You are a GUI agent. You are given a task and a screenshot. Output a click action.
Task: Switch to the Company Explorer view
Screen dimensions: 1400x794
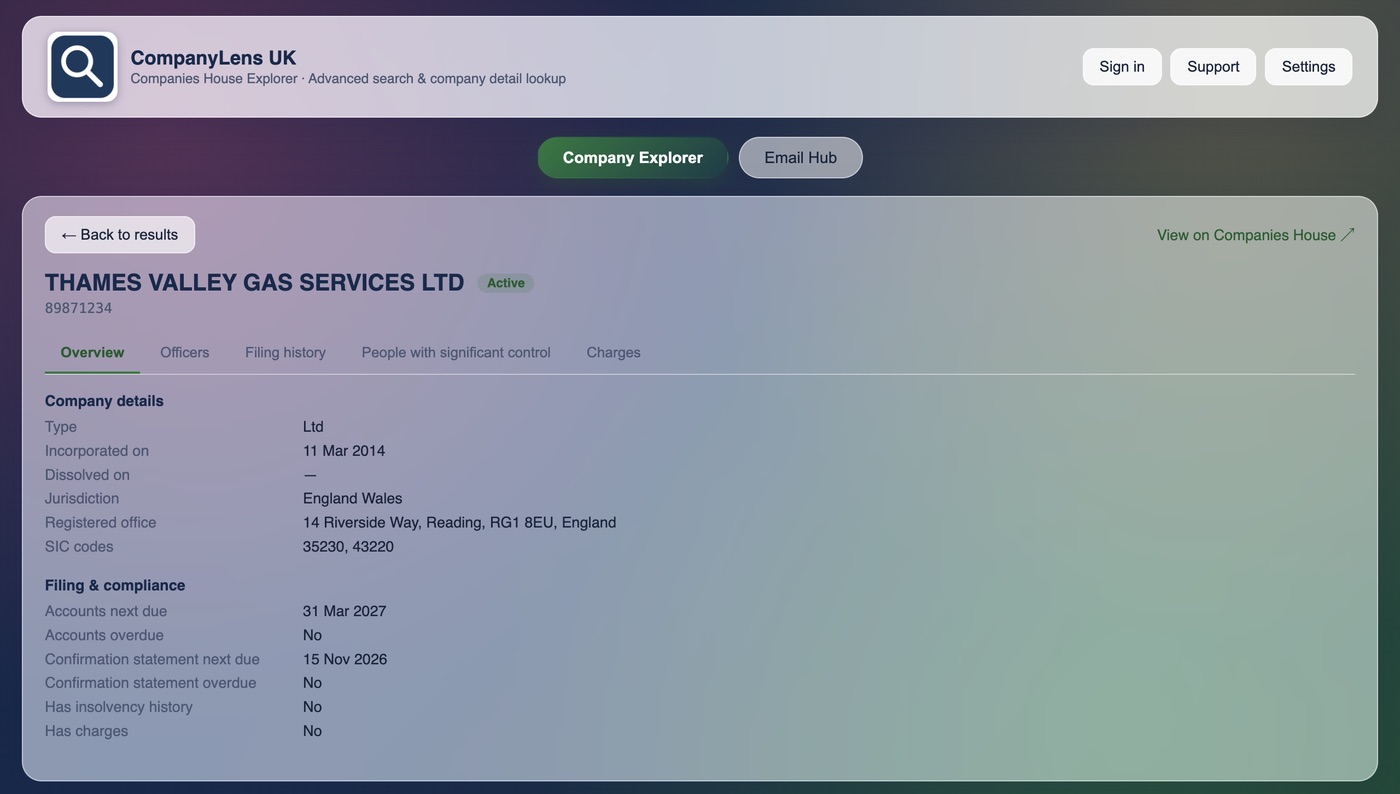pos(633,158)
